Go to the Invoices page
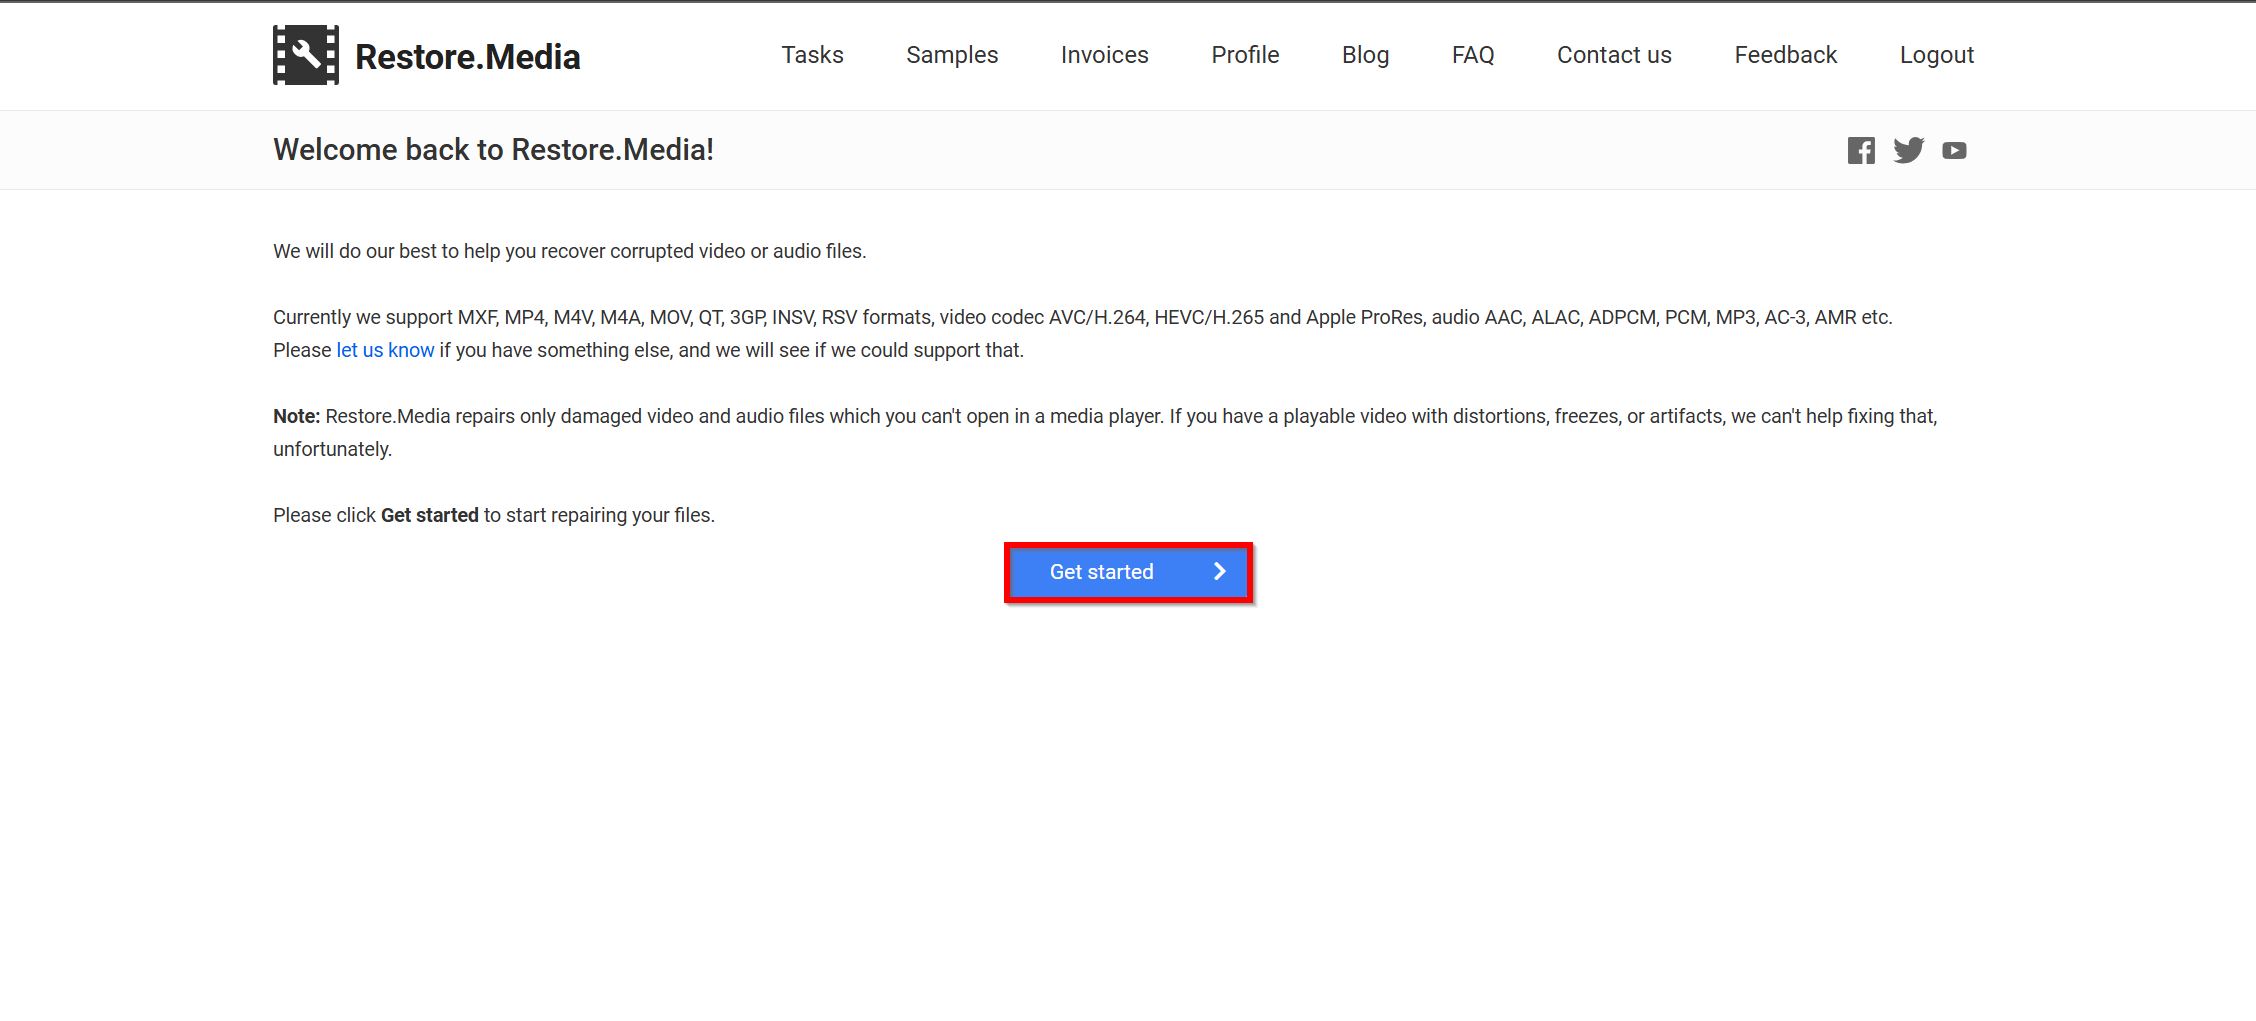 pos(1104,55)
